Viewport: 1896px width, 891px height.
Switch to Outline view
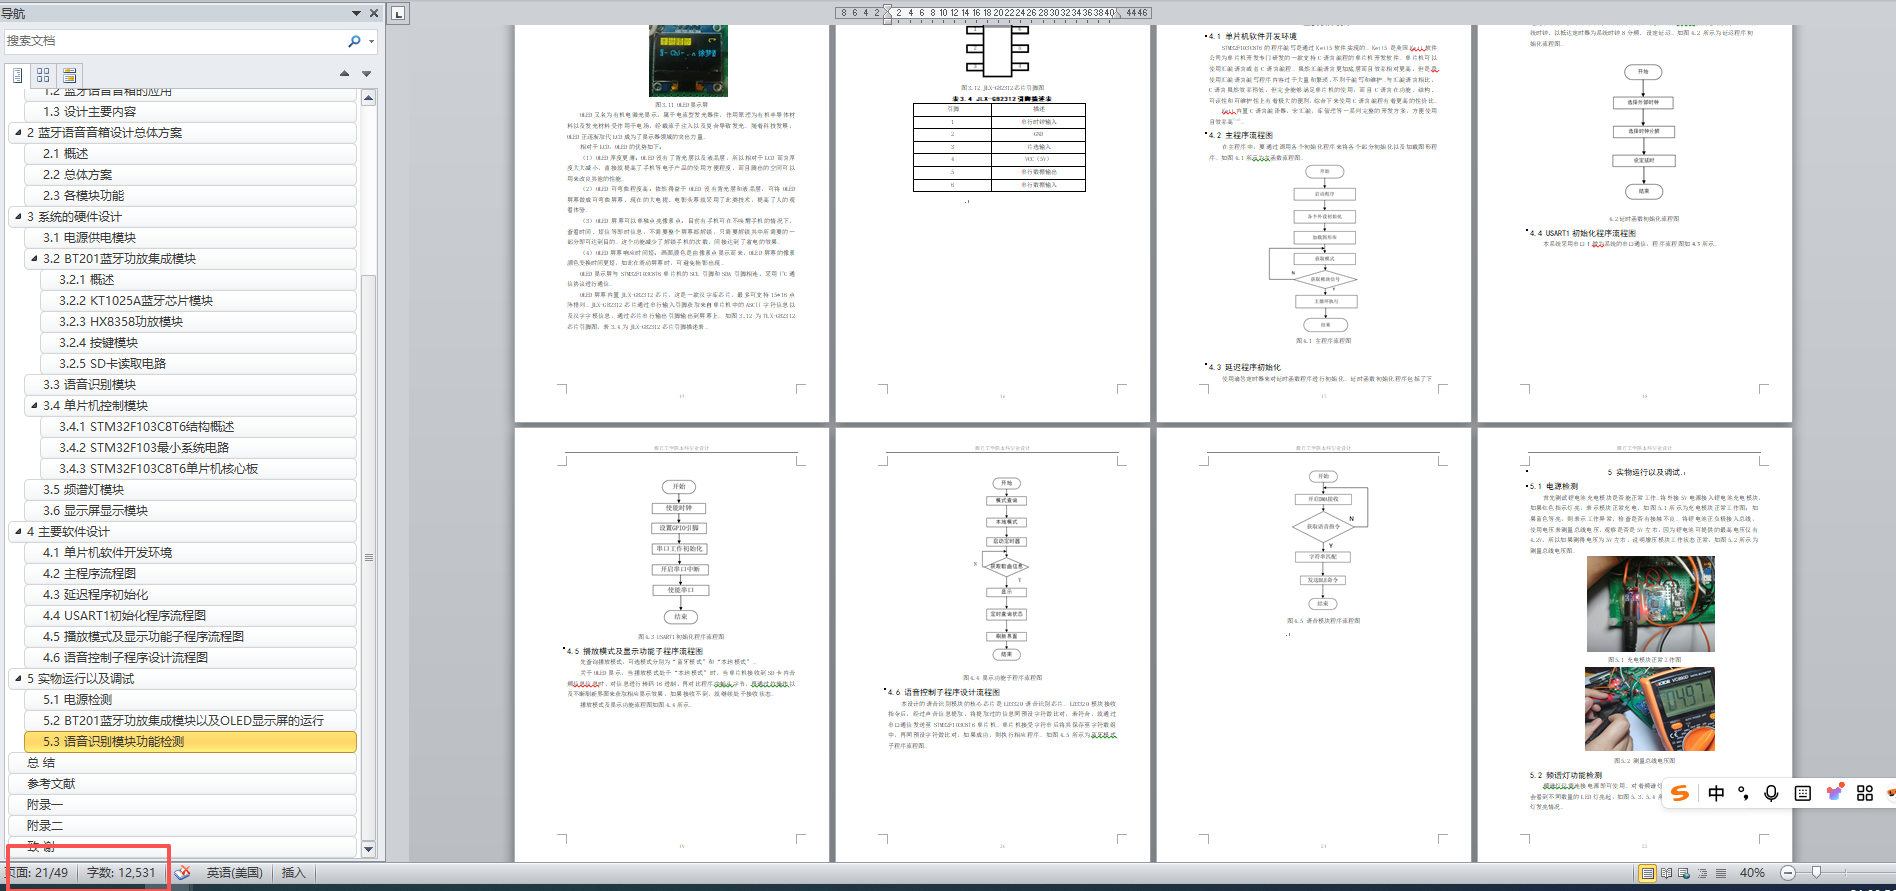[x=1703, y=873]
